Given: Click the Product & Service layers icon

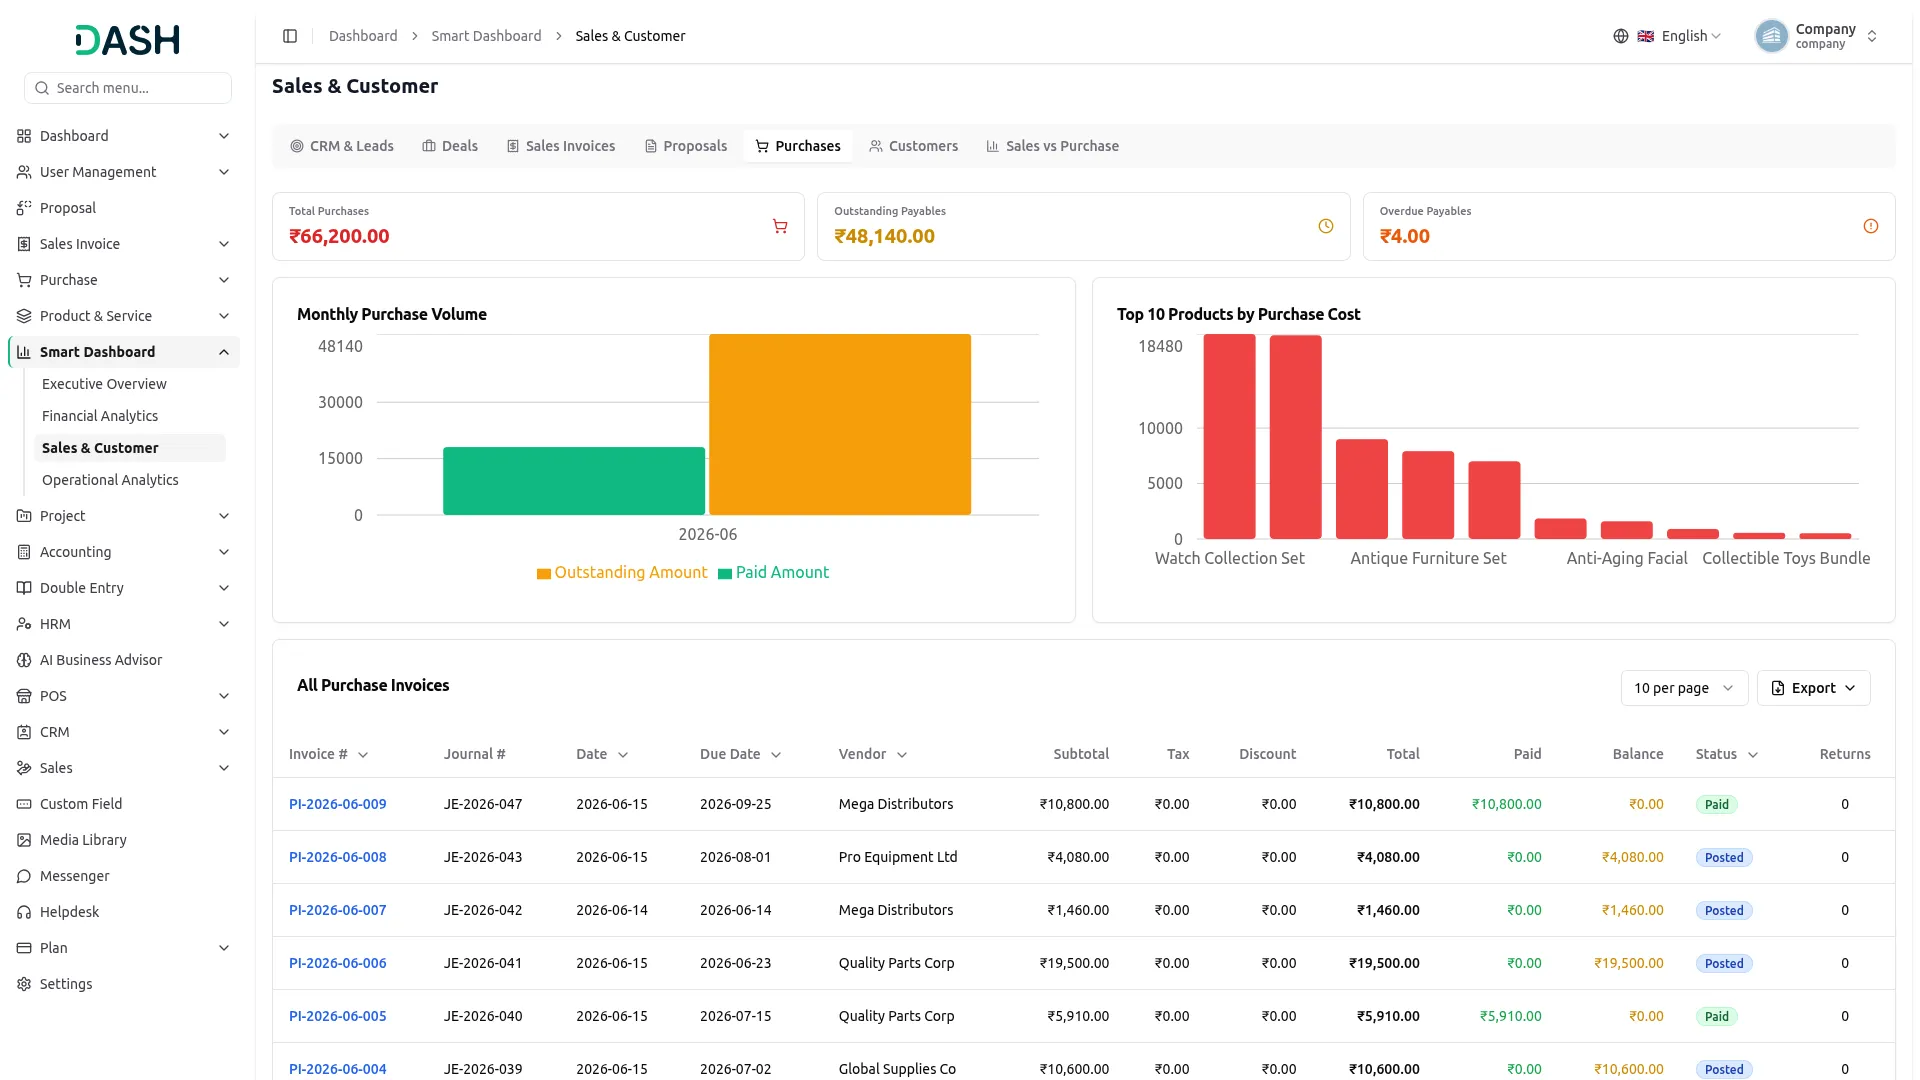Looking at the screenshot, I should 24,316.
